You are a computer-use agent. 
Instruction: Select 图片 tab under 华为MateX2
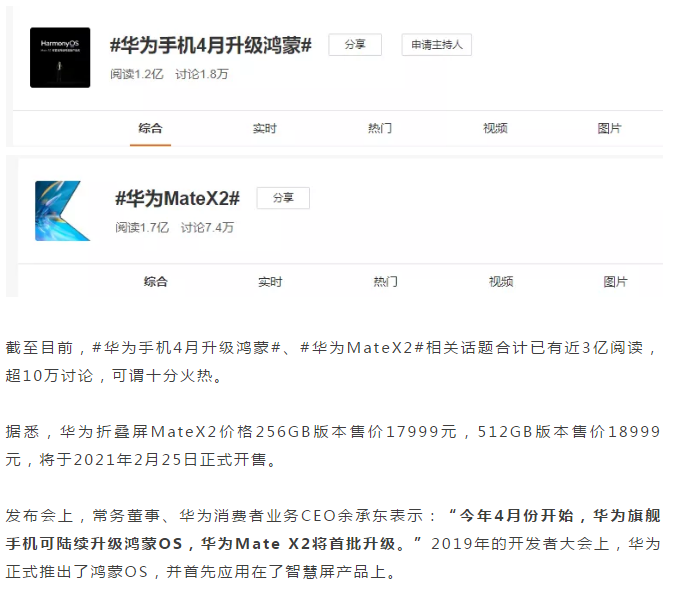pyautogui.click(x=615, y=282)
